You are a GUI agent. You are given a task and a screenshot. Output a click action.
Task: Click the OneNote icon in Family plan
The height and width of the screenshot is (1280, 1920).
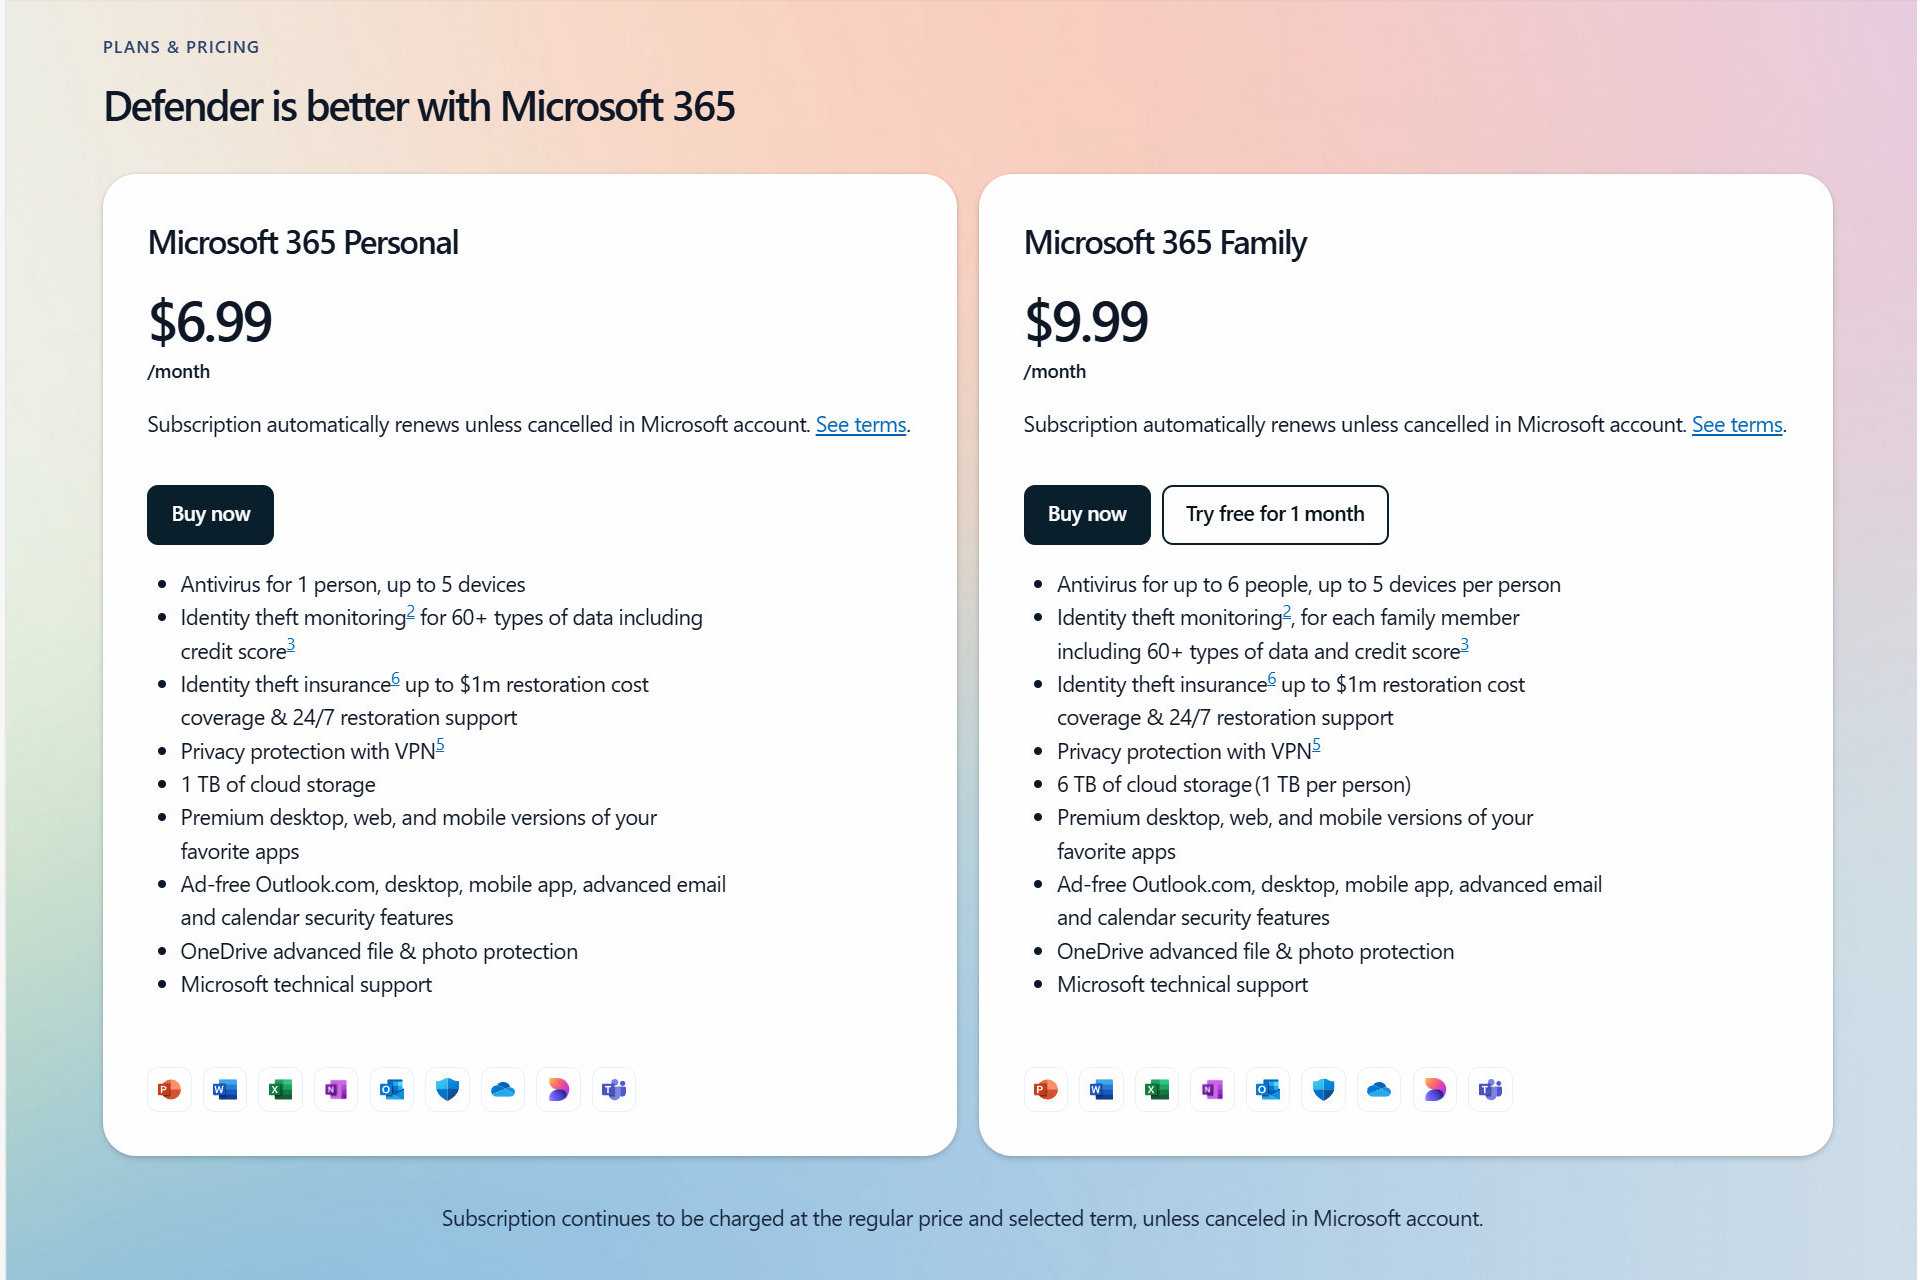pos(1210,1089)
